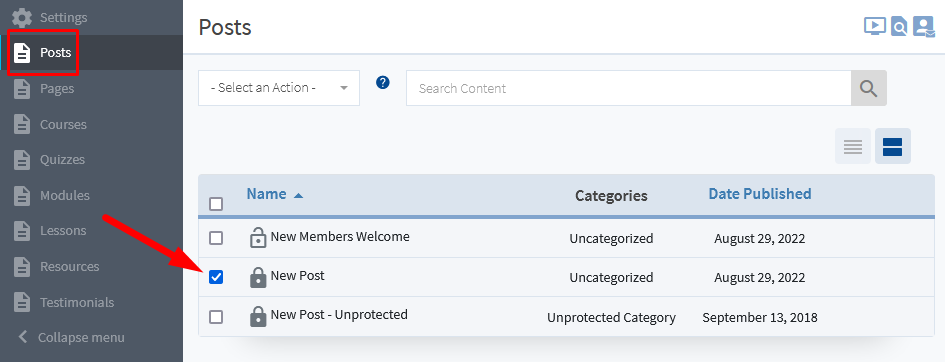The height and width of the screenshot is (362, 945).
Task: Check the select-all checkbox in table header
Action: (216, 204)
